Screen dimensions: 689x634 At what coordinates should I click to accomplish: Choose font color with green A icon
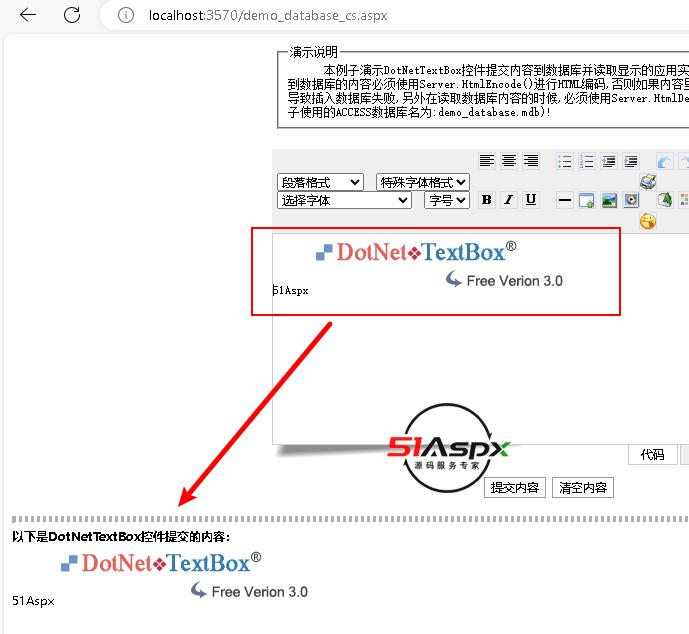[664, 200]
